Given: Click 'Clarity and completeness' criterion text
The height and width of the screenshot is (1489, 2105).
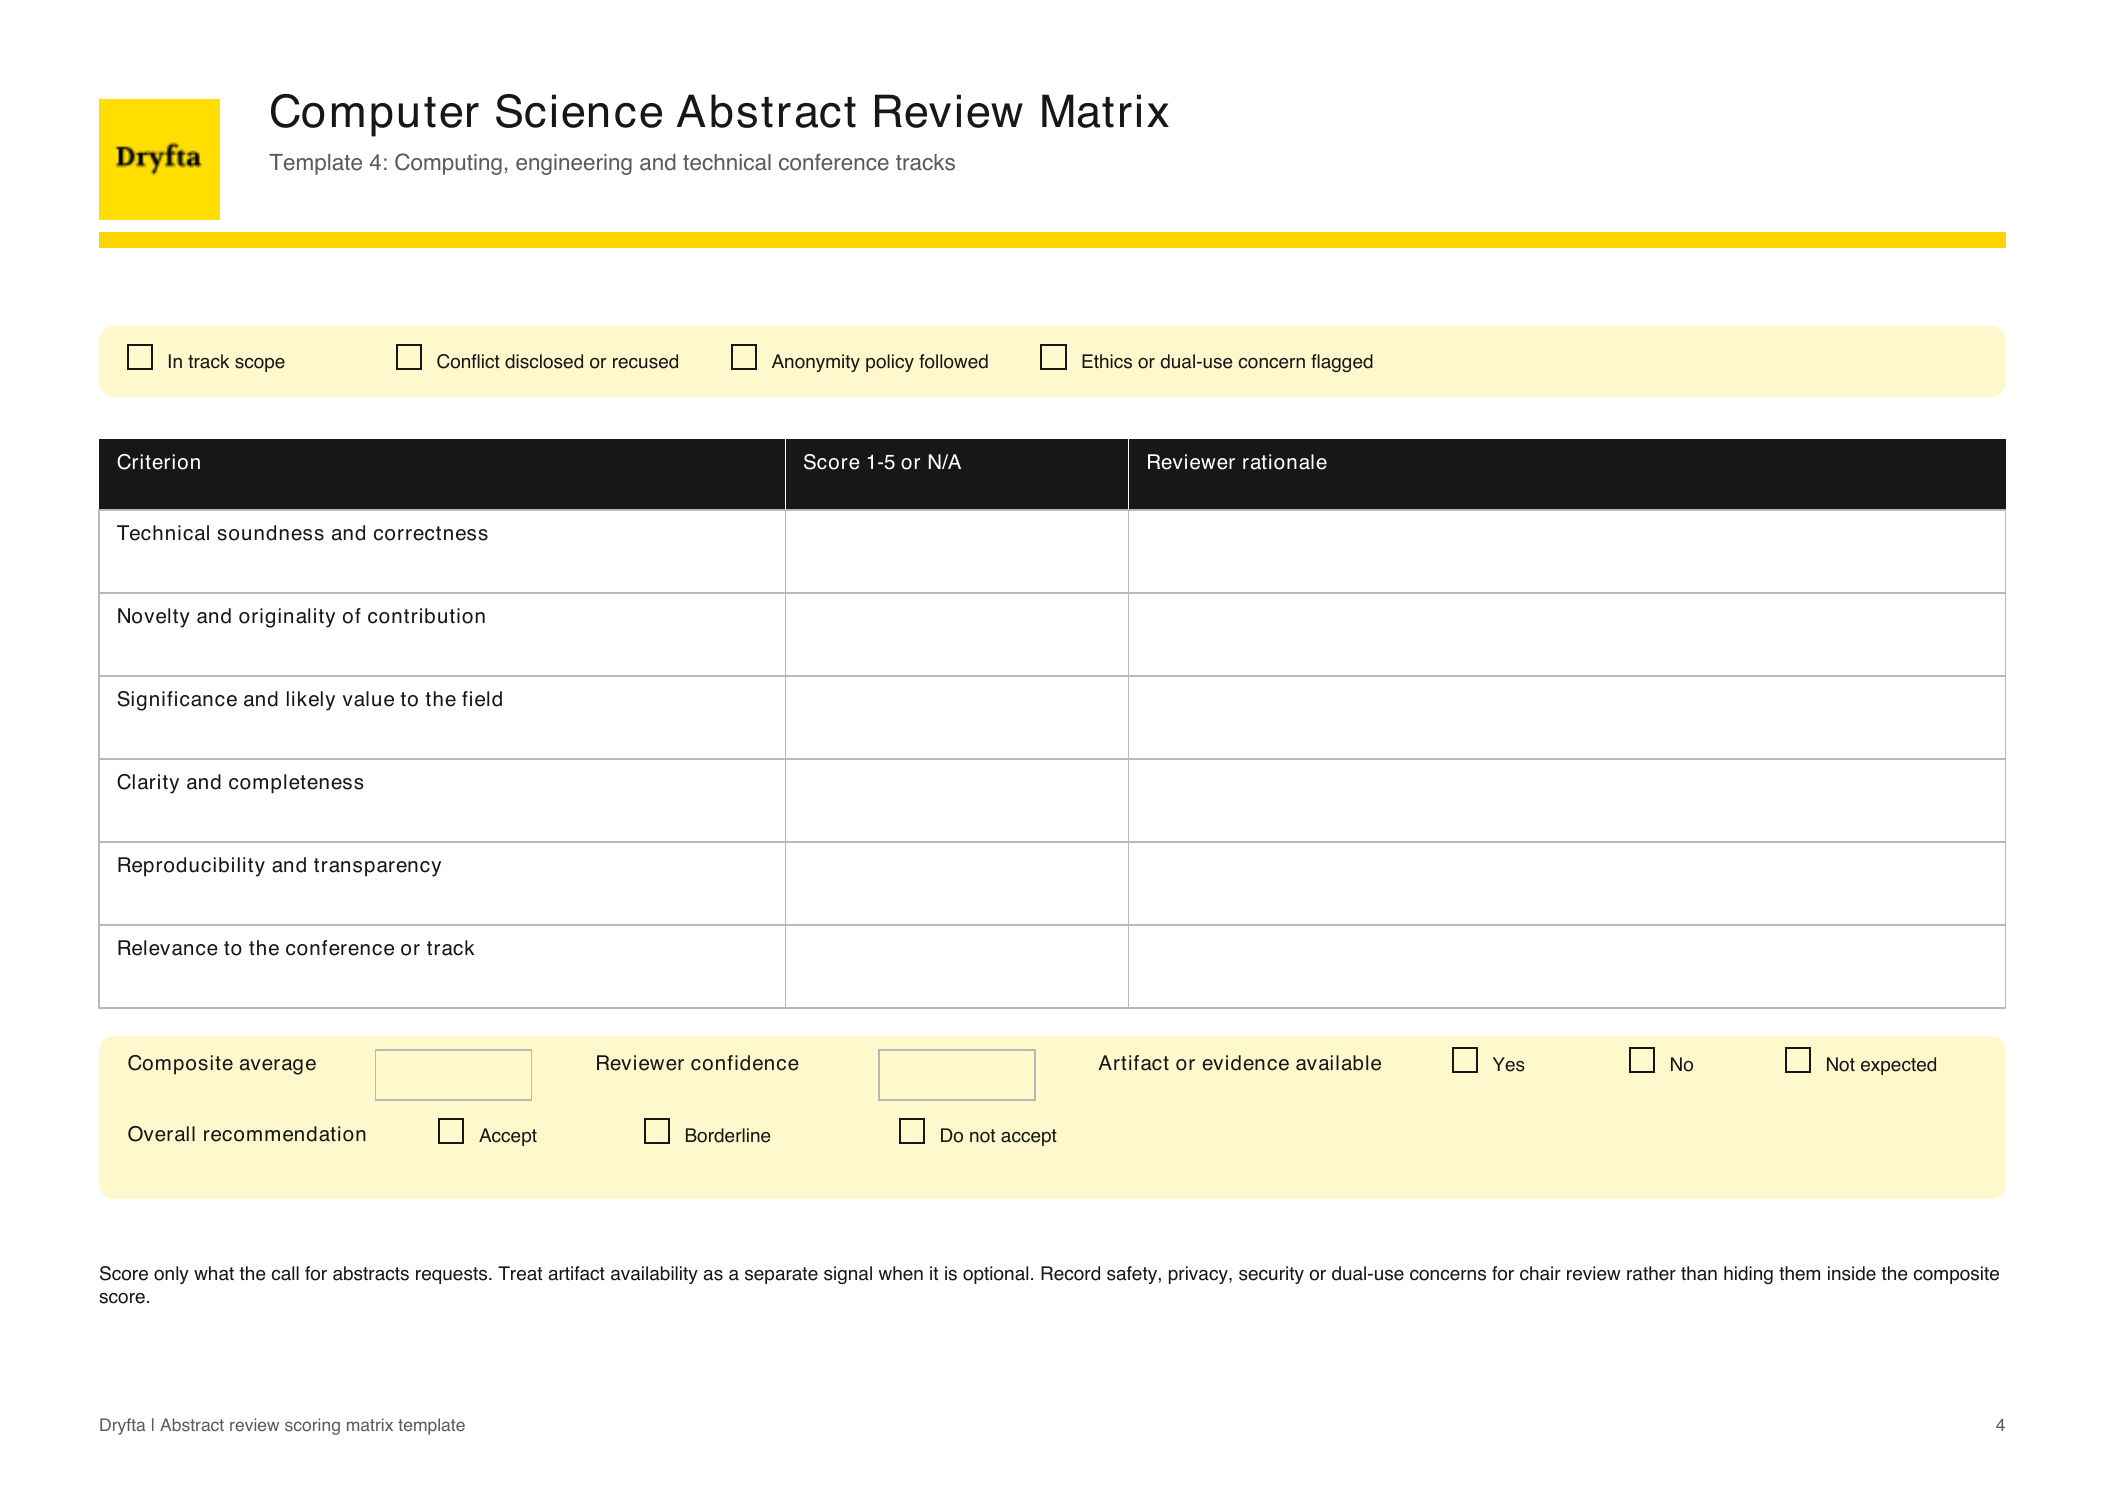Looking at the screenshot, I should tap(240, 783).
